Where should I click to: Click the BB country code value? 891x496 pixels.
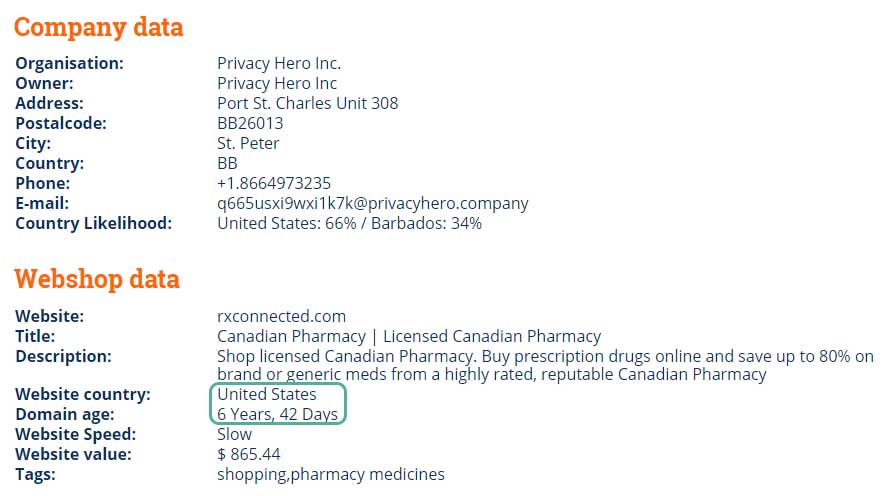tap(227, 164)
